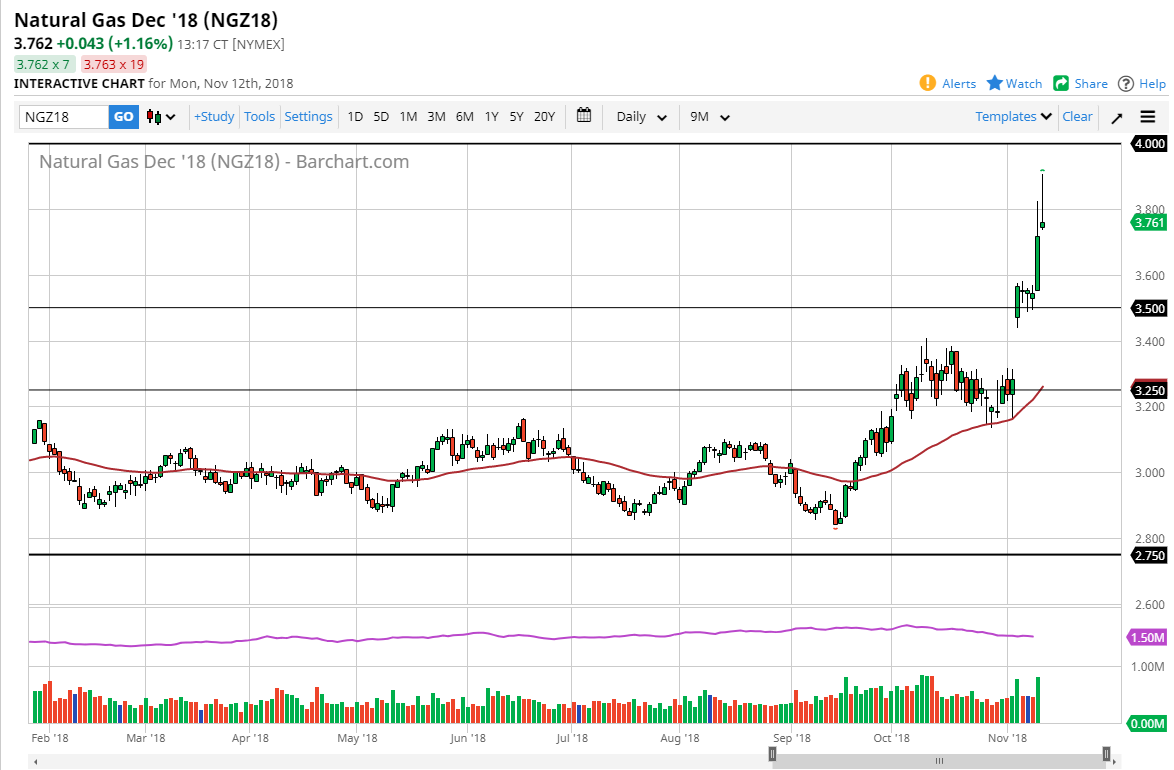The width and height of the screenshot is (1174, 770).
Task: Click the right handle of the range slider
Action: (1106, 754)
